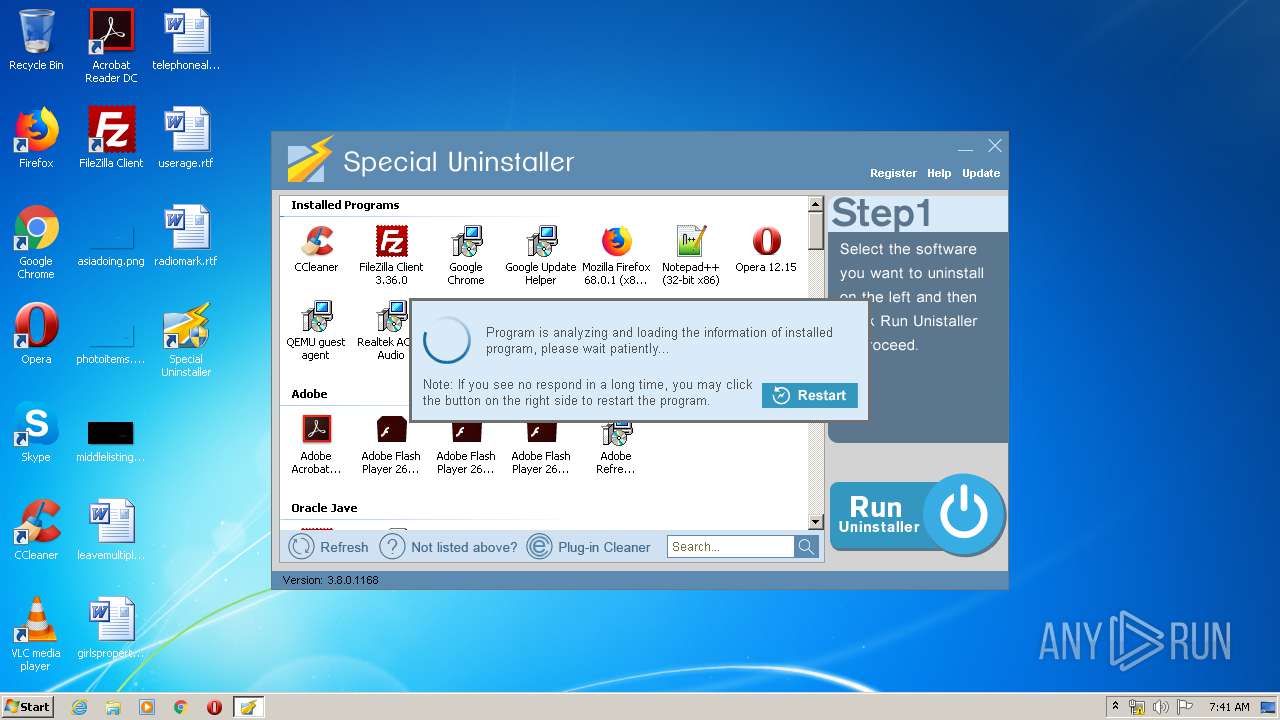This screenshot has width=1280, height=720.
Task: Click the taskbar clock showing 7:41 AM
Action: [x=1229, y=707]
